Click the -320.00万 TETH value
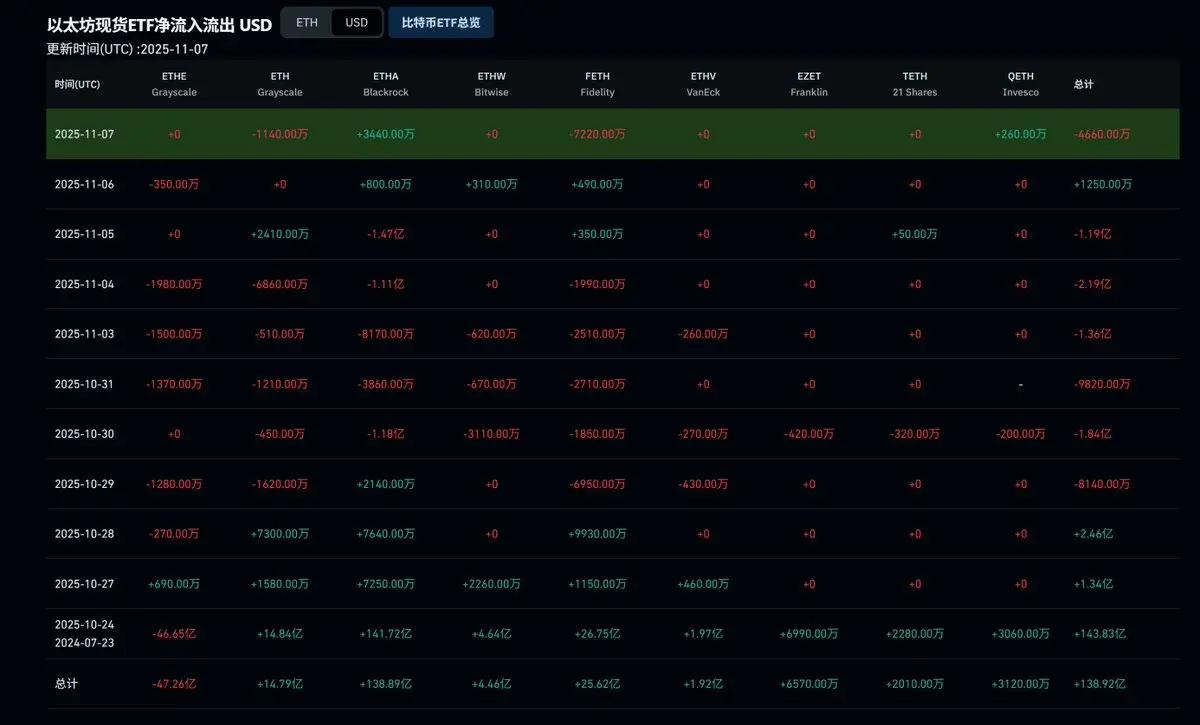This screenshot has width=1200, height=725. click(x=915, y=434)
